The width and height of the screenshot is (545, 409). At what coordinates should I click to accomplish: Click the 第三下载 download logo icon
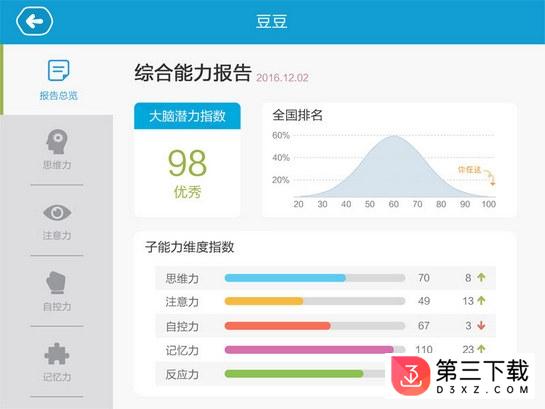pos(410,376)
